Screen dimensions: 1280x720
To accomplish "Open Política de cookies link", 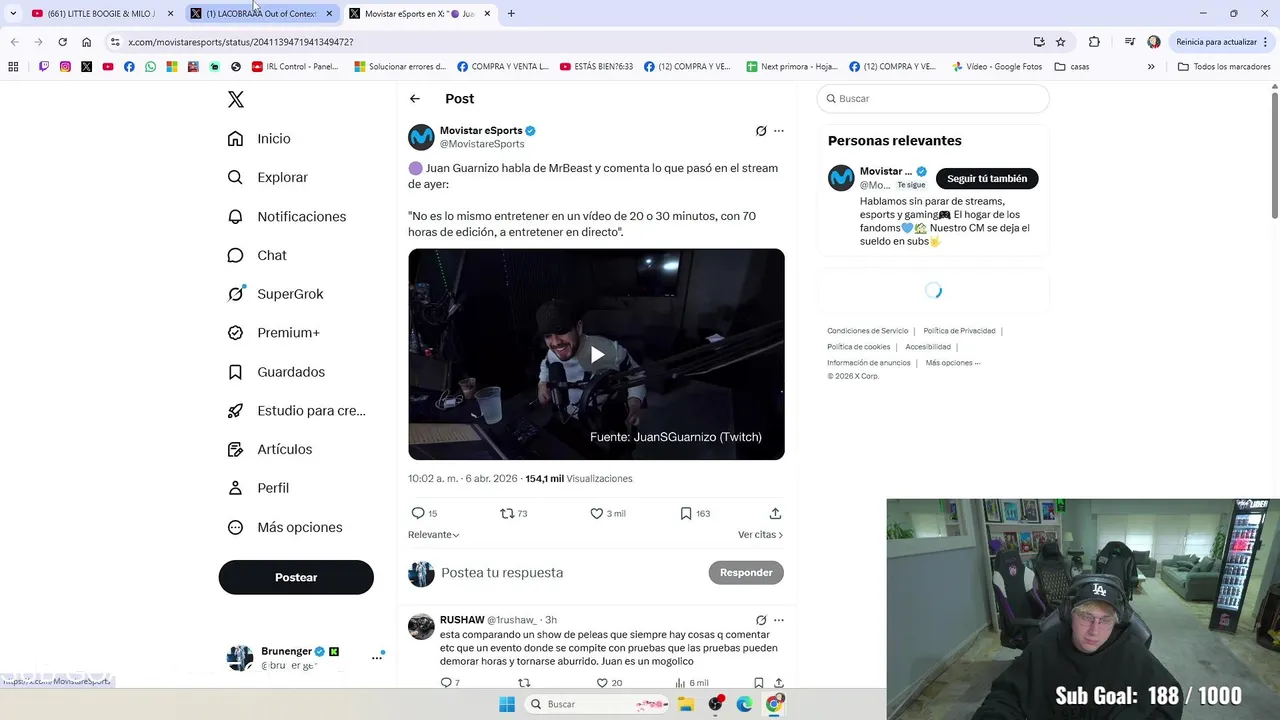I will tap(858, 347).
